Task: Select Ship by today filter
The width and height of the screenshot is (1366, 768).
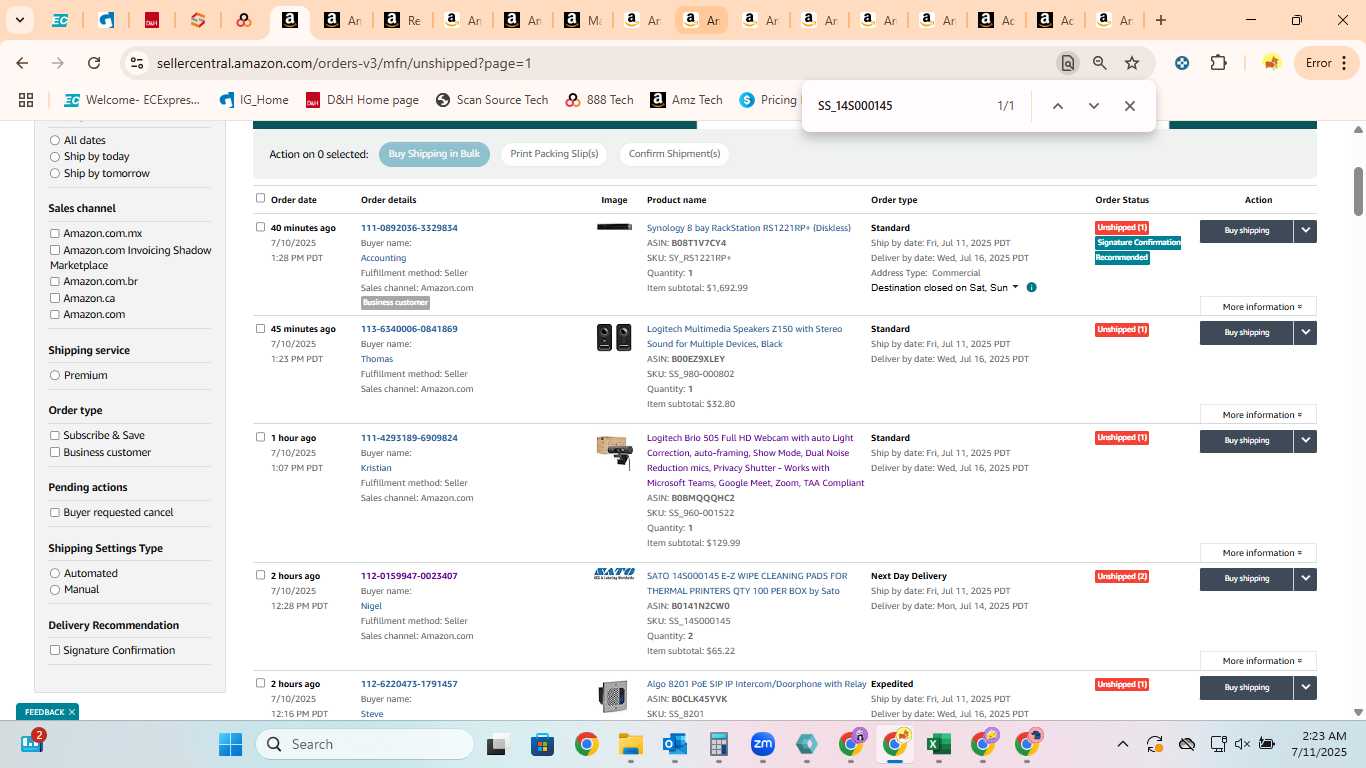Action: click(x=55, y=156)
